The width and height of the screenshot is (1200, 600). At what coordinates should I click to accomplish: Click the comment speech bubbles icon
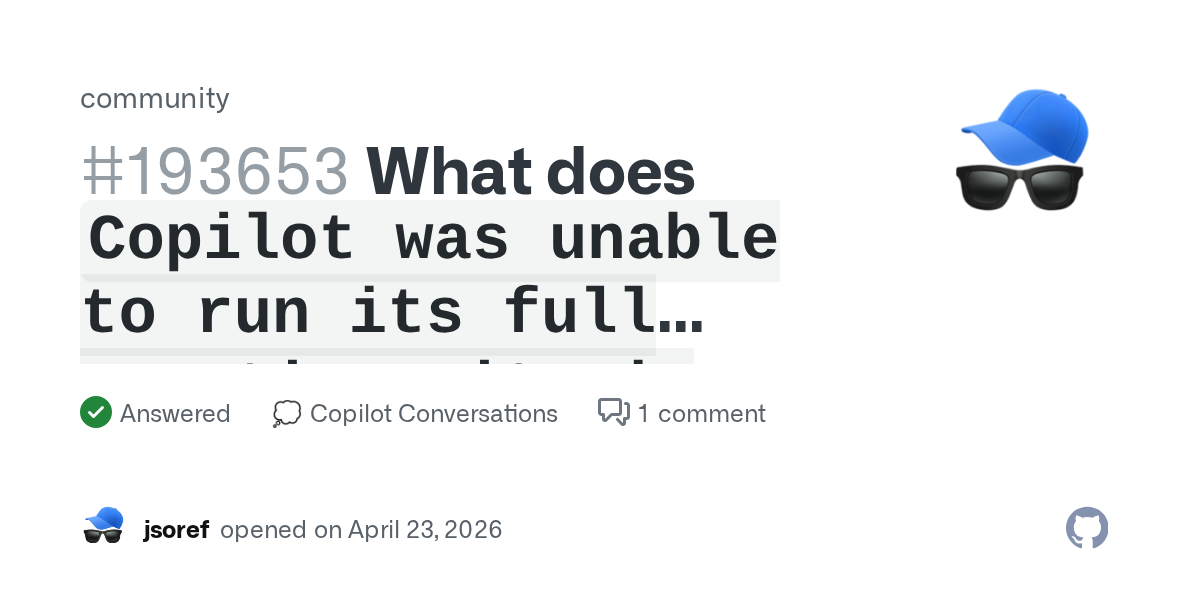tap(613, 412)
